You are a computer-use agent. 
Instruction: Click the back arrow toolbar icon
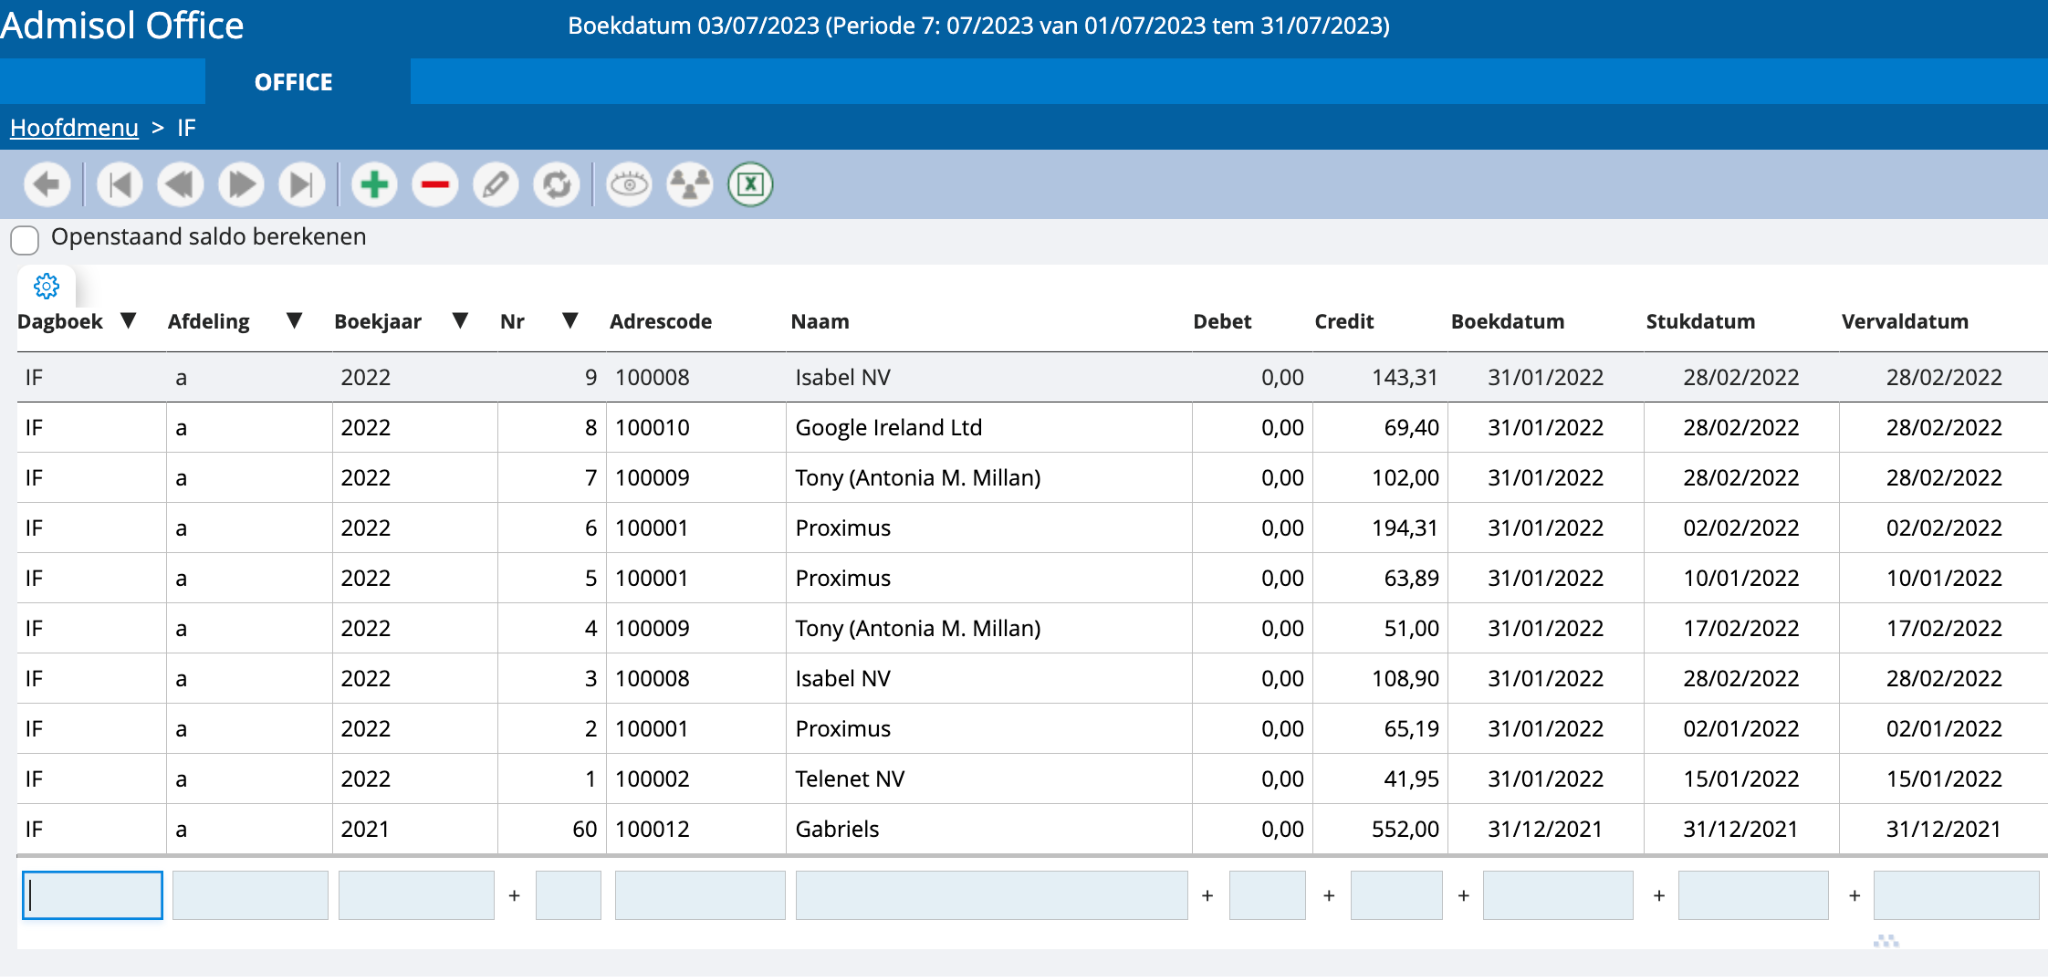[46, 185]
